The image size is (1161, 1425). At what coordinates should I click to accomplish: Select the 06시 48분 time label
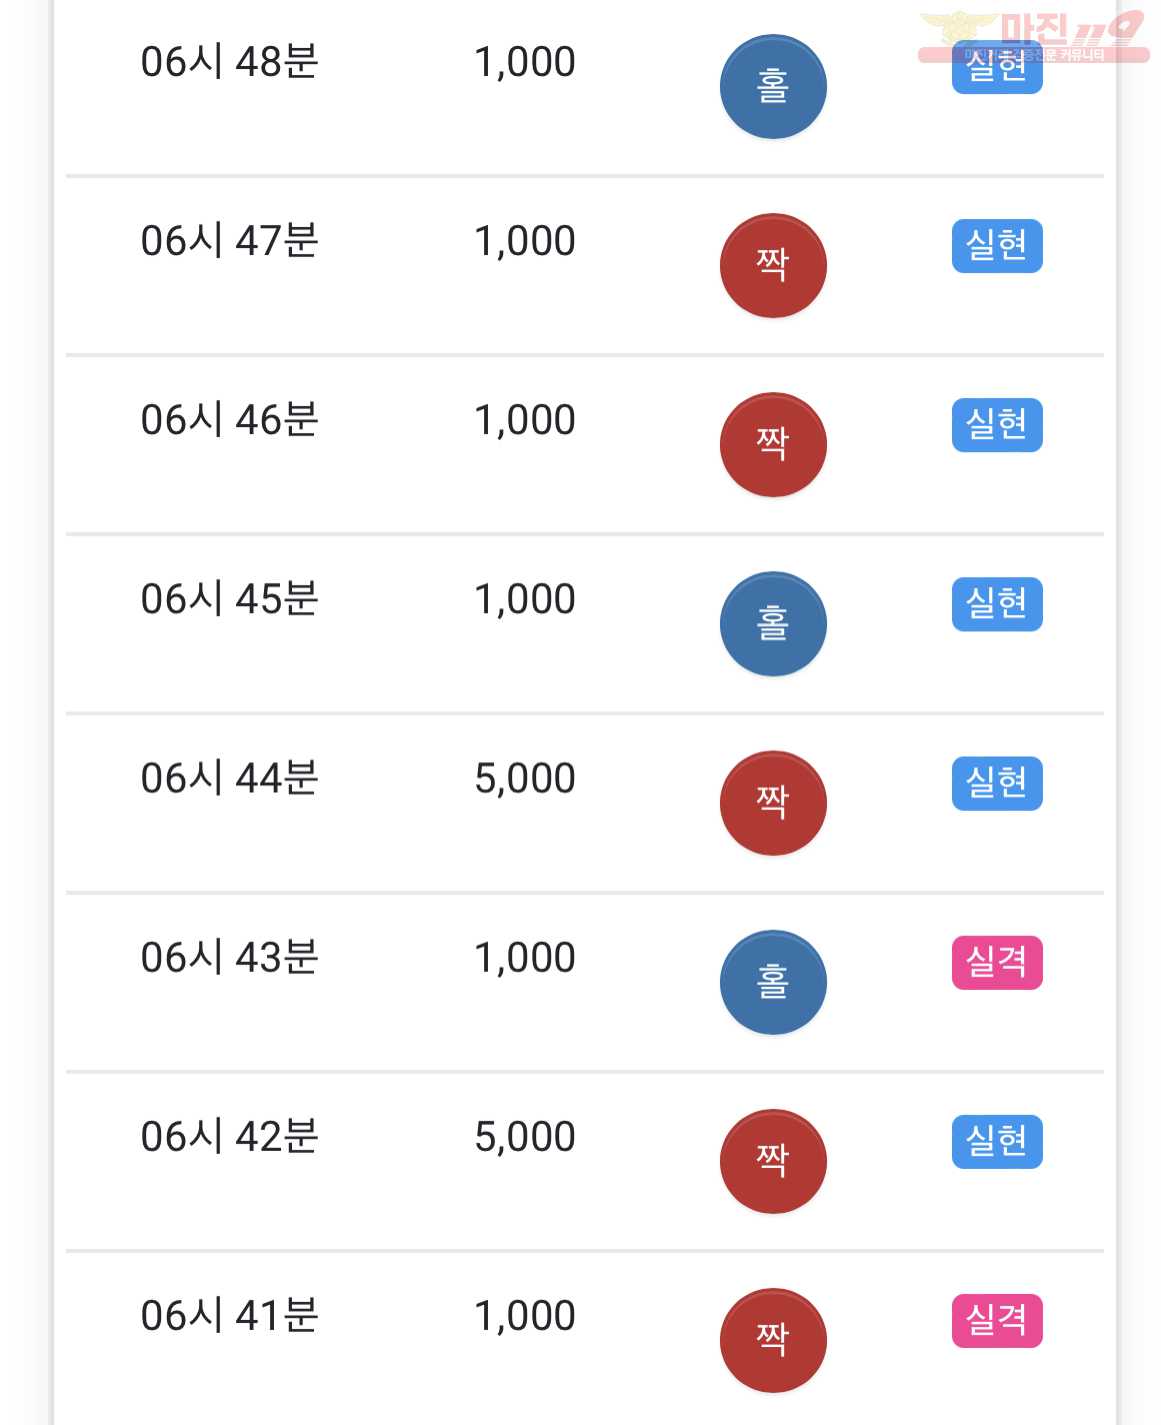pos(229,62)
